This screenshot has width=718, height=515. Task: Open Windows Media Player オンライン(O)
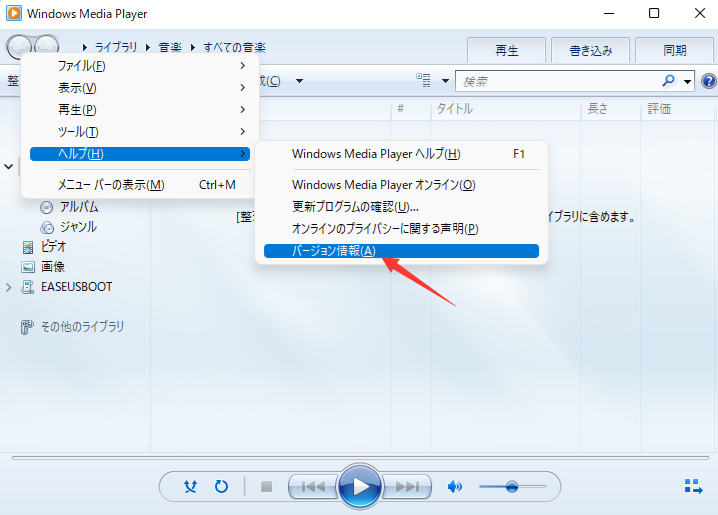(402, 185)
